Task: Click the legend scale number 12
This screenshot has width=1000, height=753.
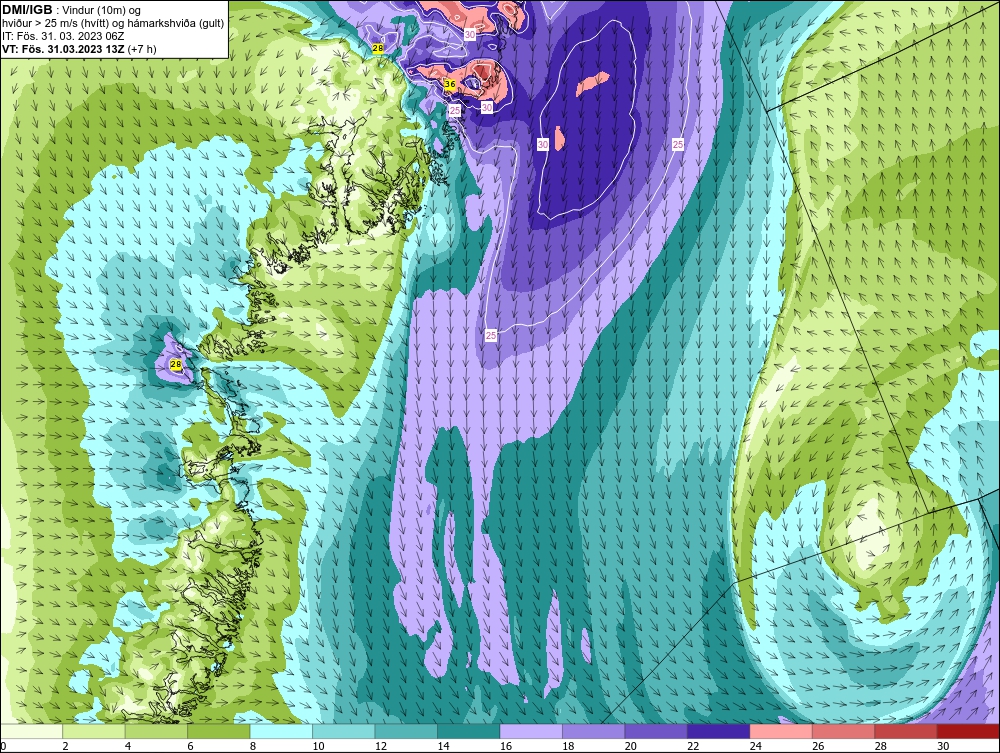Action: [x=381, y=746]
